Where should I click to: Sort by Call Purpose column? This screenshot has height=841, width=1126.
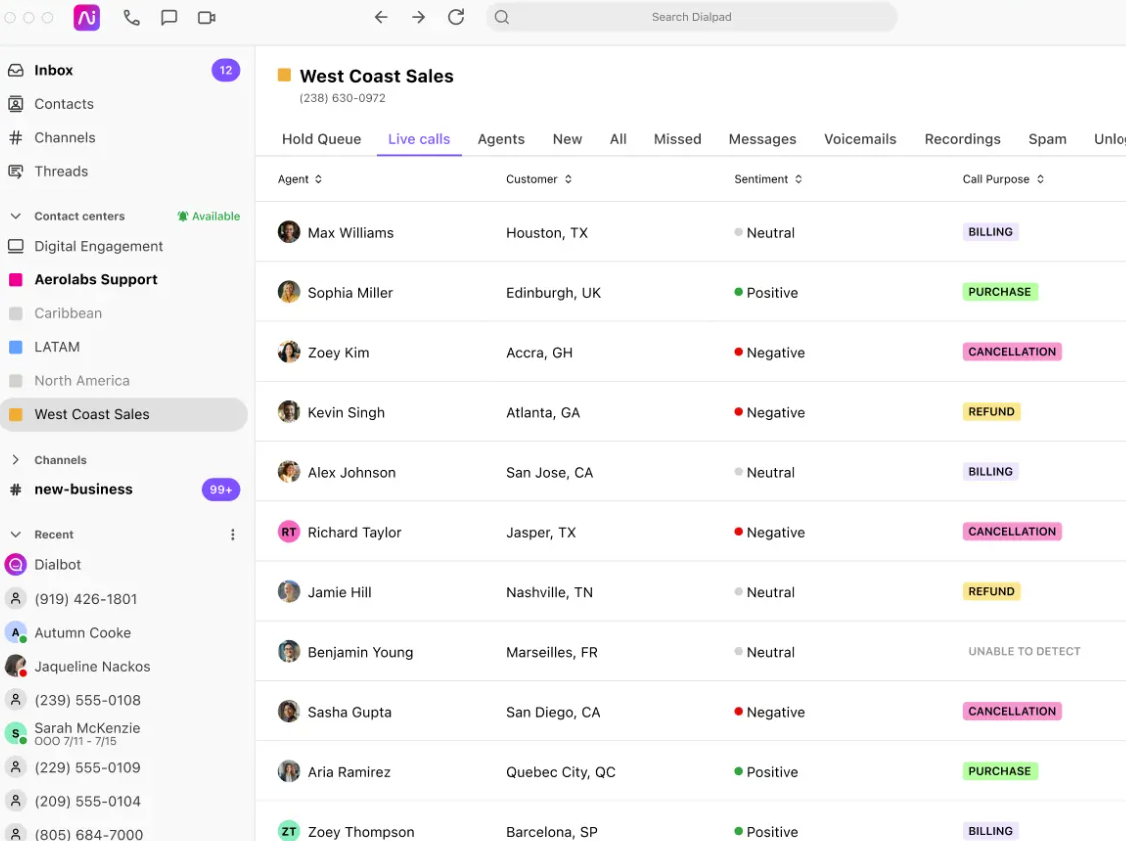tap(1003, 179)
